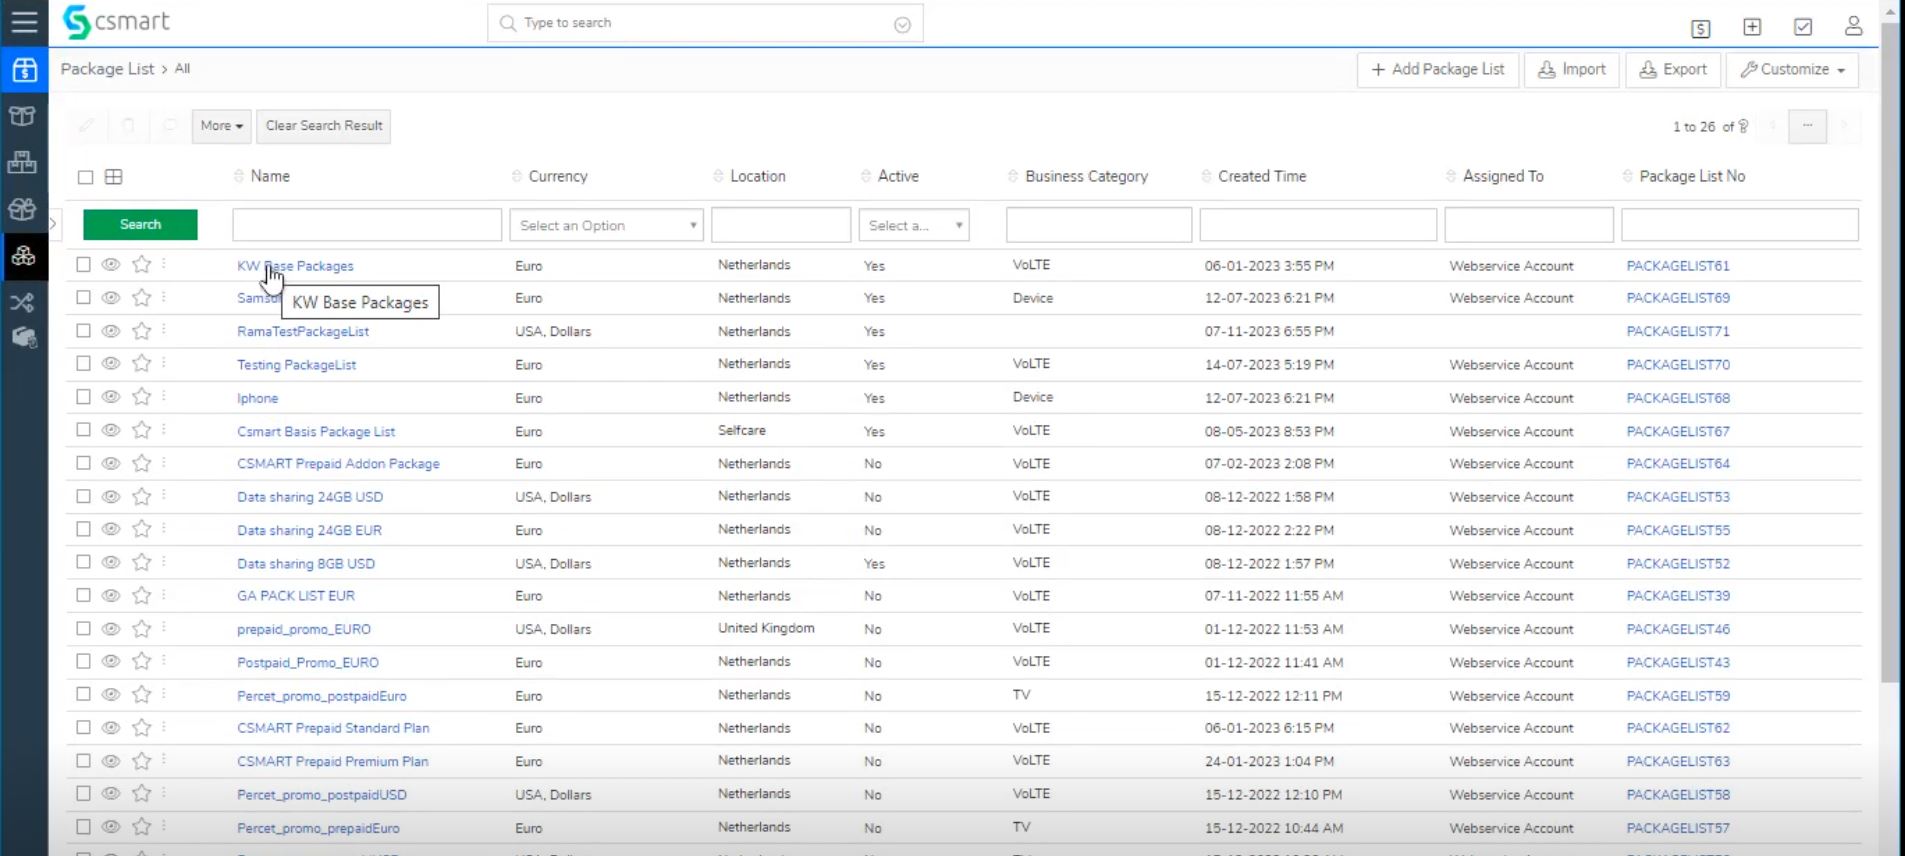Check the KW Base Packages row checkbox
Image resolution: width=1905 pixels, height=856 pixels.
(x=83, y=265)
